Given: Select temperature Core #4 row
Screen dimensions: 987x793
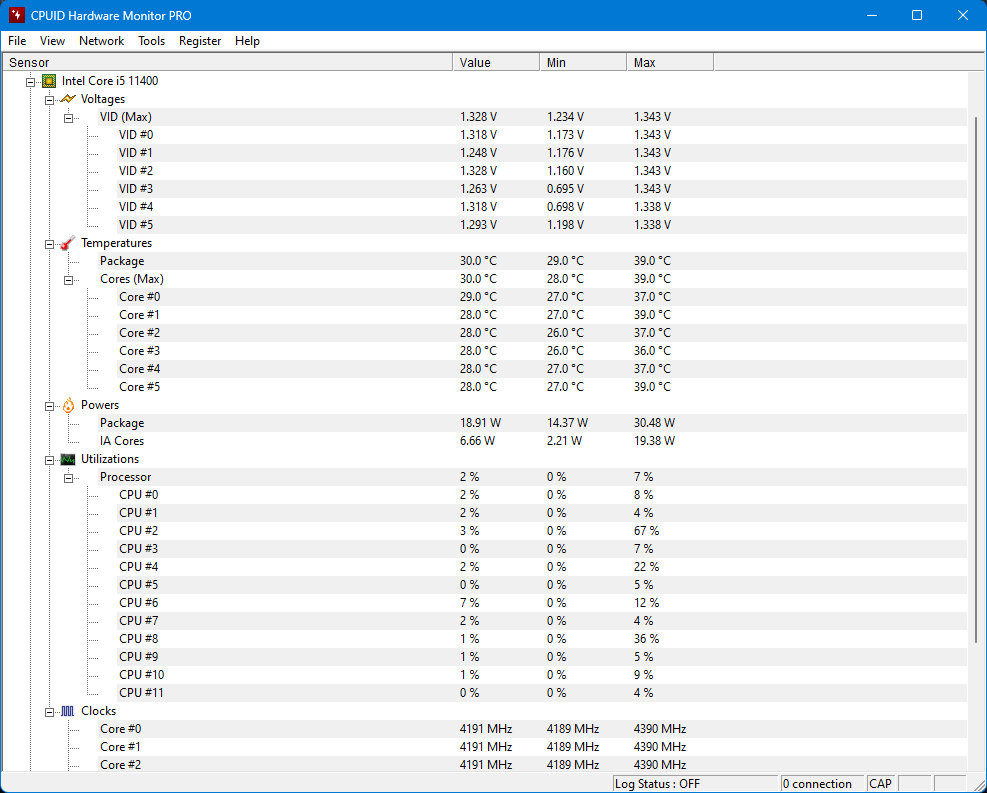Looking at the screenshot, I should [542, 369].
